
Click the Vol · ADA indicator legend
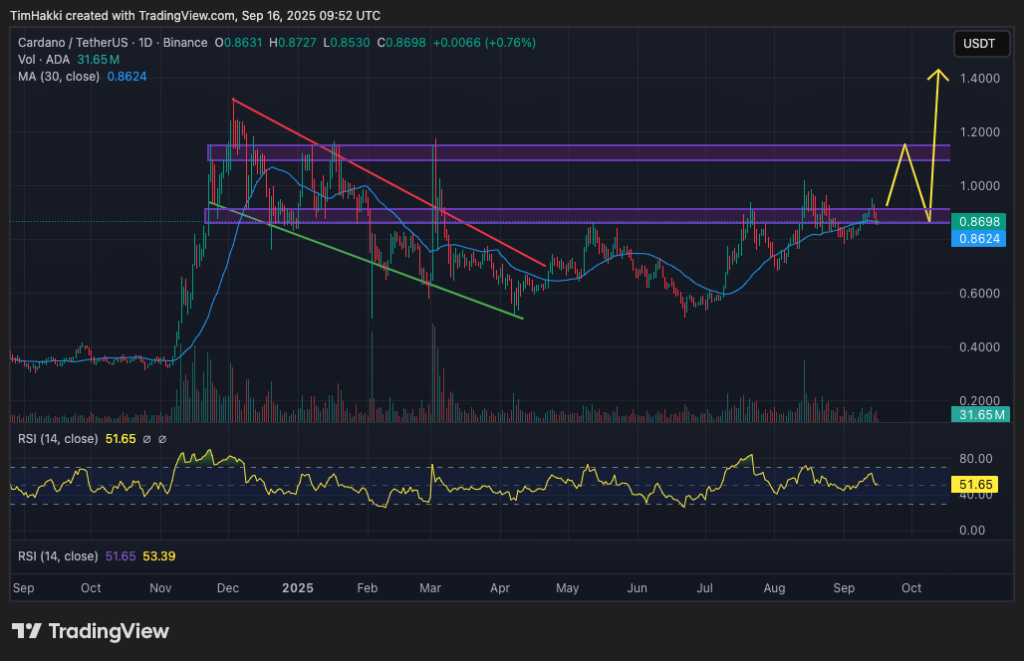click(42, 60)
